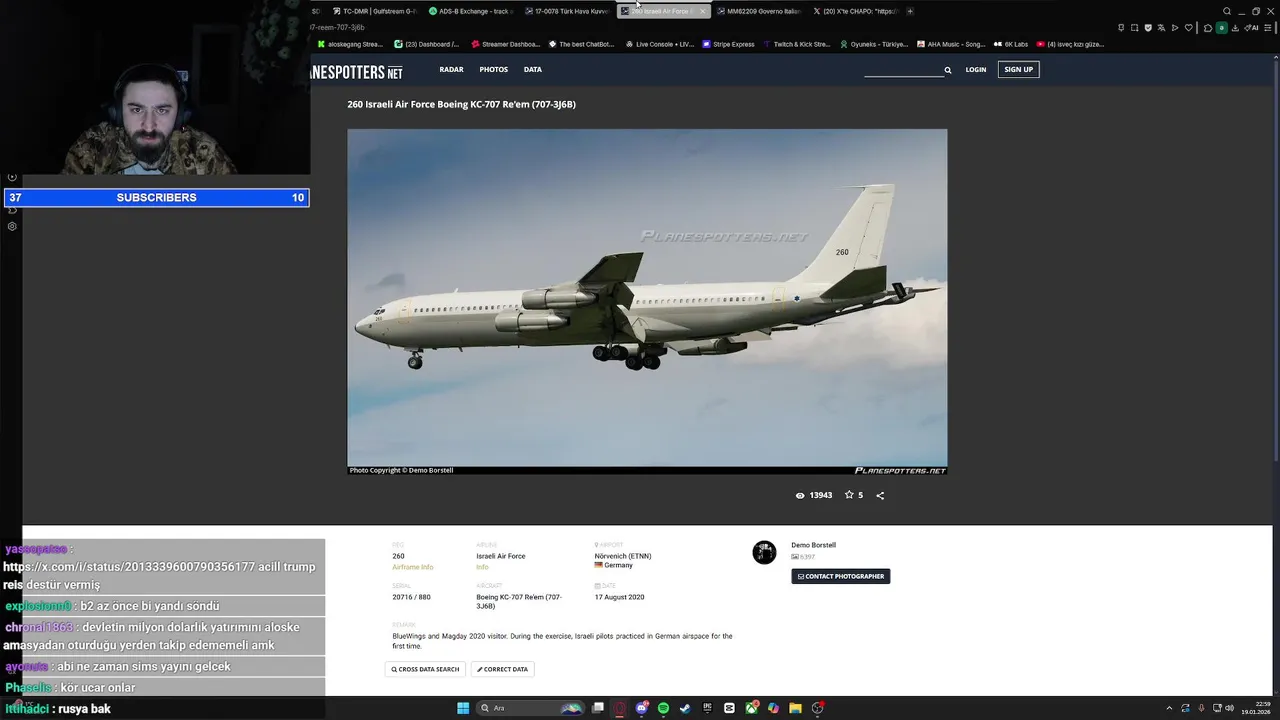Click the CONTACT PHOTOGRAPHER button
Viewport: 1280px width, 720px height.
pyautogui.click(x=840, y=576)
